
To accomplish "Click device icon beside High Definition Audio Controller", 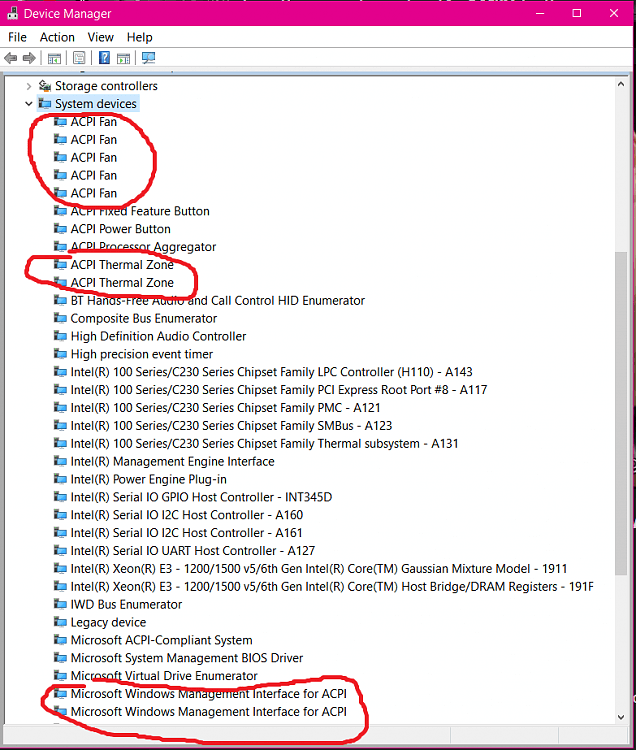I will point(60,336).
